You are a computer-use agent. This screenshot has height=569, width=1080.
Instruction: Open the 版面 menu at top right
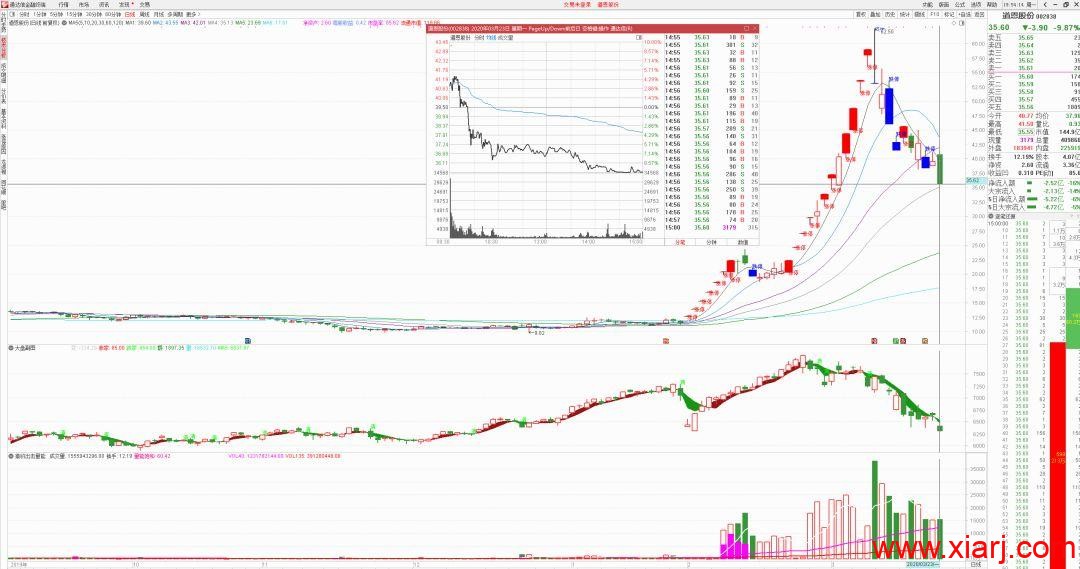[944, 4]
